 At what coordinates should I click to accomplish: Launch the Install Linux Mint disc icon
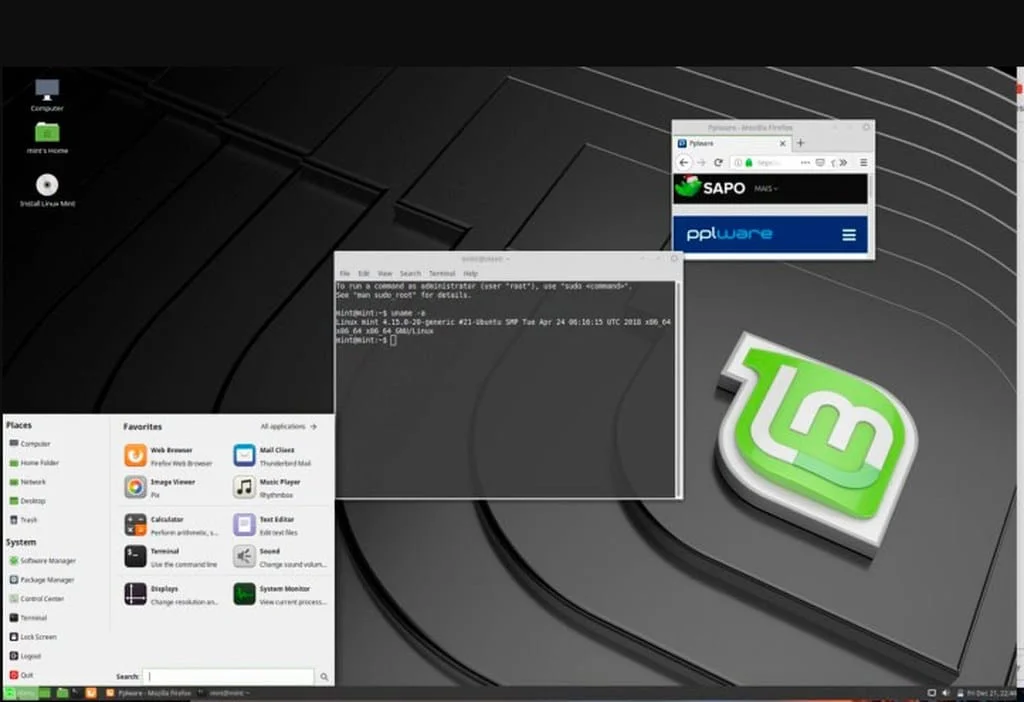(47, 190)
